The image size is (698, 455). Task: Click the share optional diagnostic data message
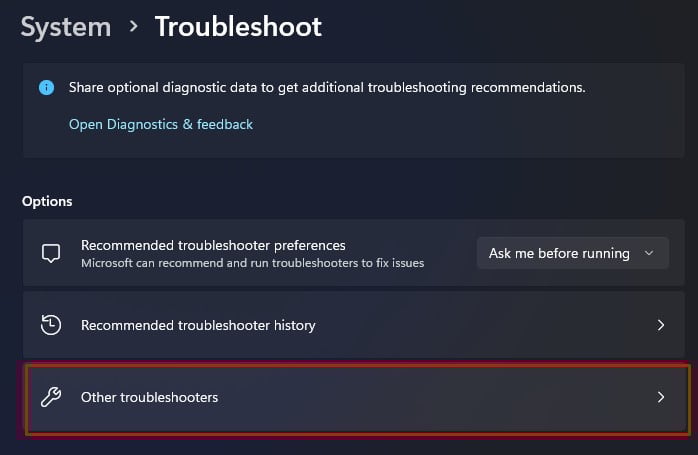coord(327,88)
